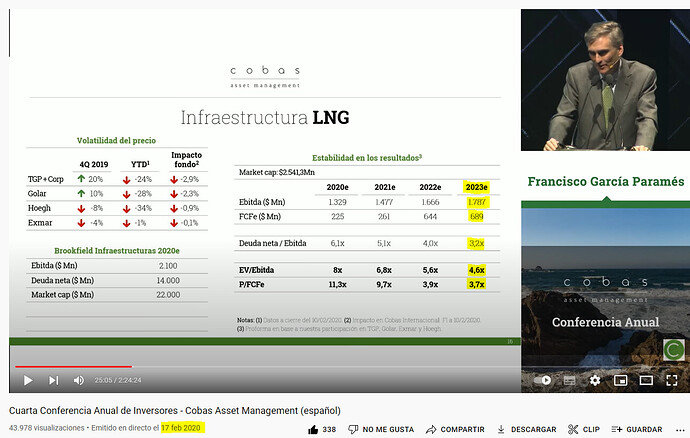Viewport: 690px width, 438px height.
Task: Toggle the autoplay switch
Action: (543, 380)
